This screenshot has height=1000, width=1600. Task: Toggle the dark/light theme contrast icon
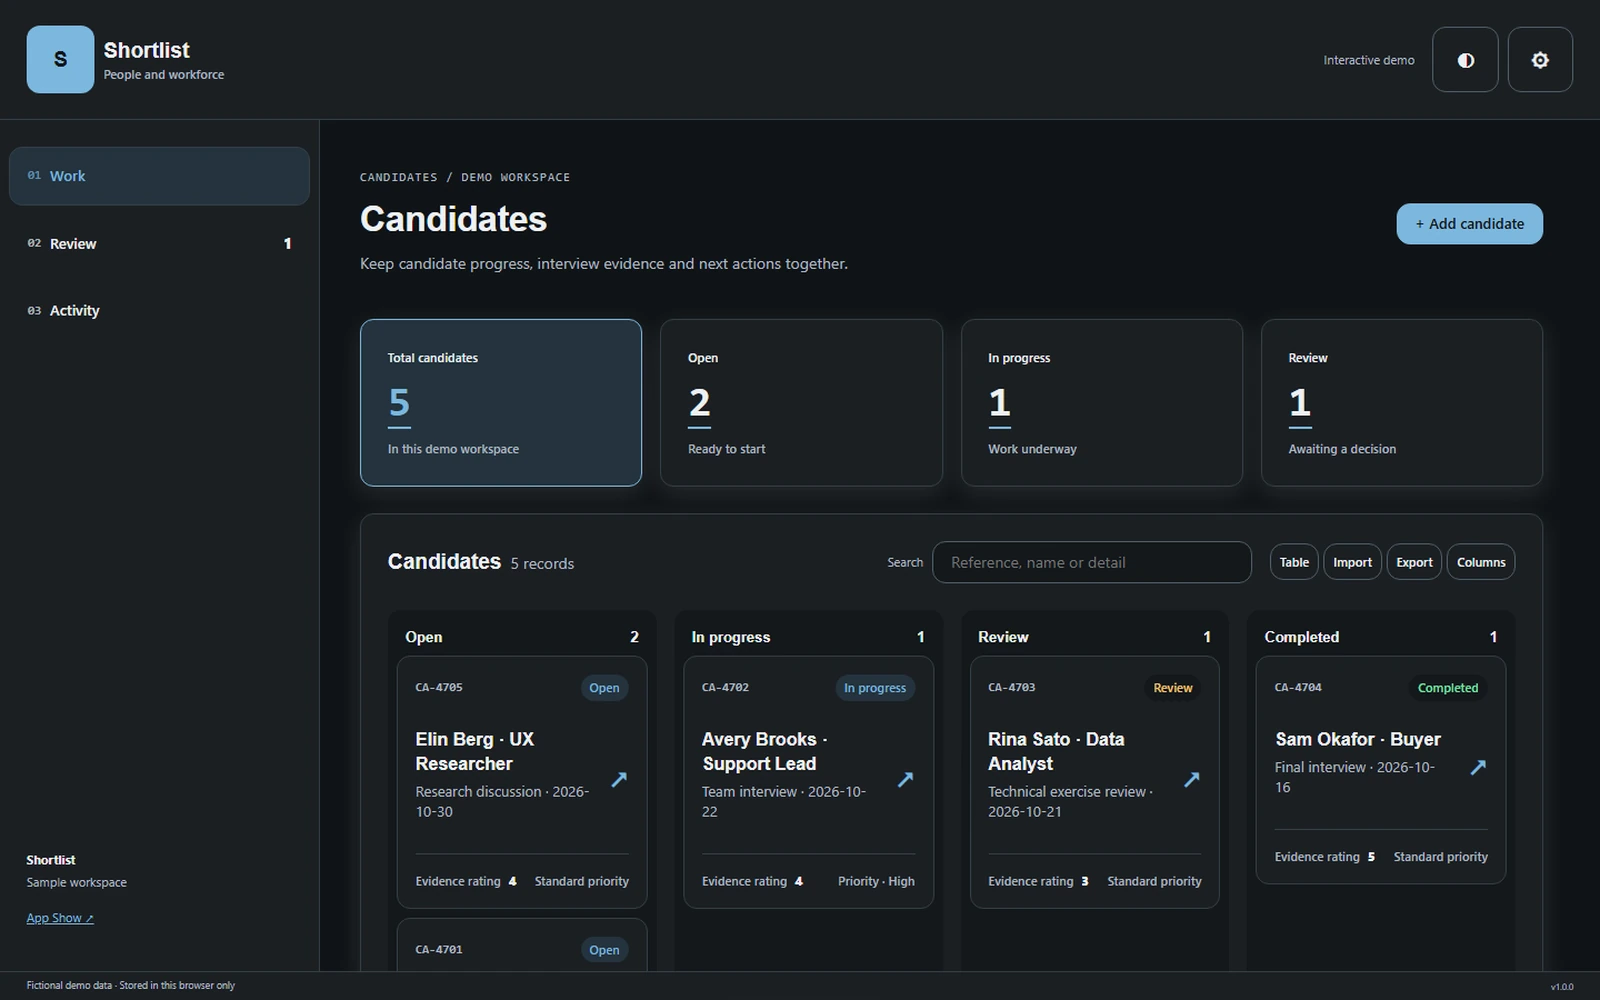1465,60
